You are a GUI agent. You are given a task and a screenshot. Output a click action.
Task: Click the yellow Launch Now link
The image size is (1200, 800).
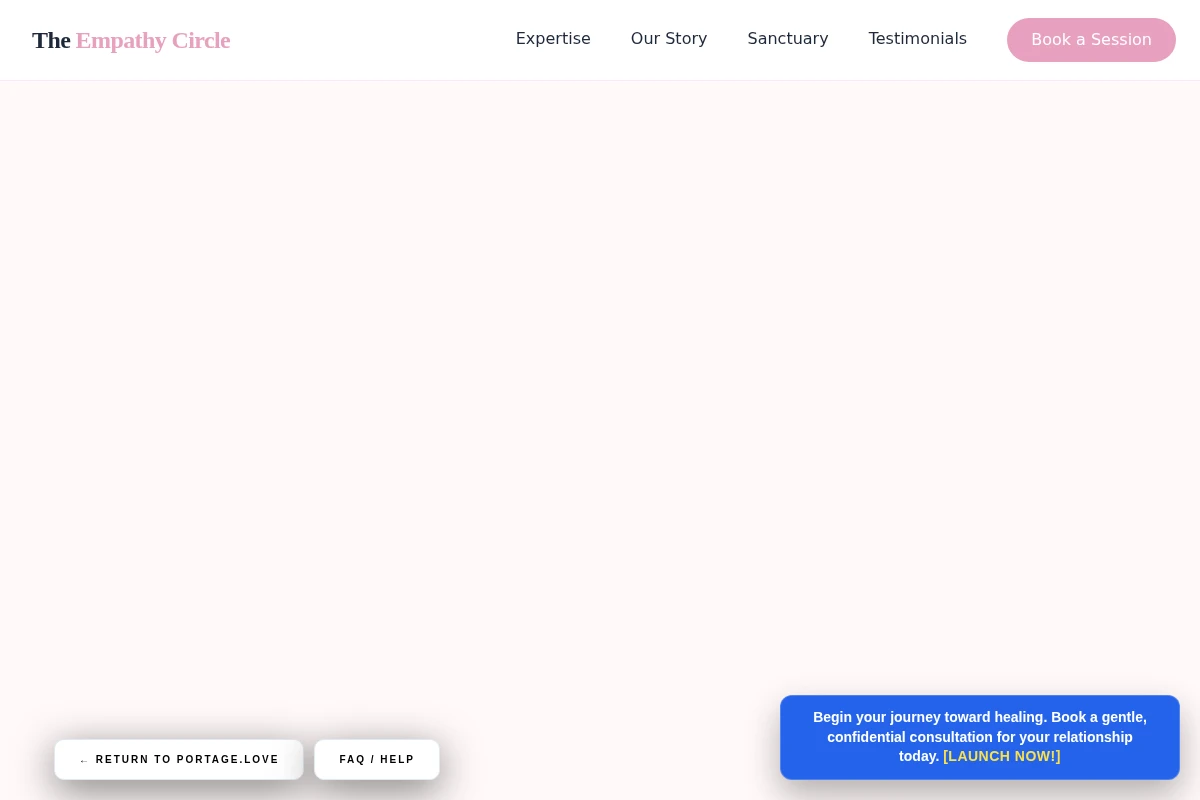click(x=1001, y=756)
